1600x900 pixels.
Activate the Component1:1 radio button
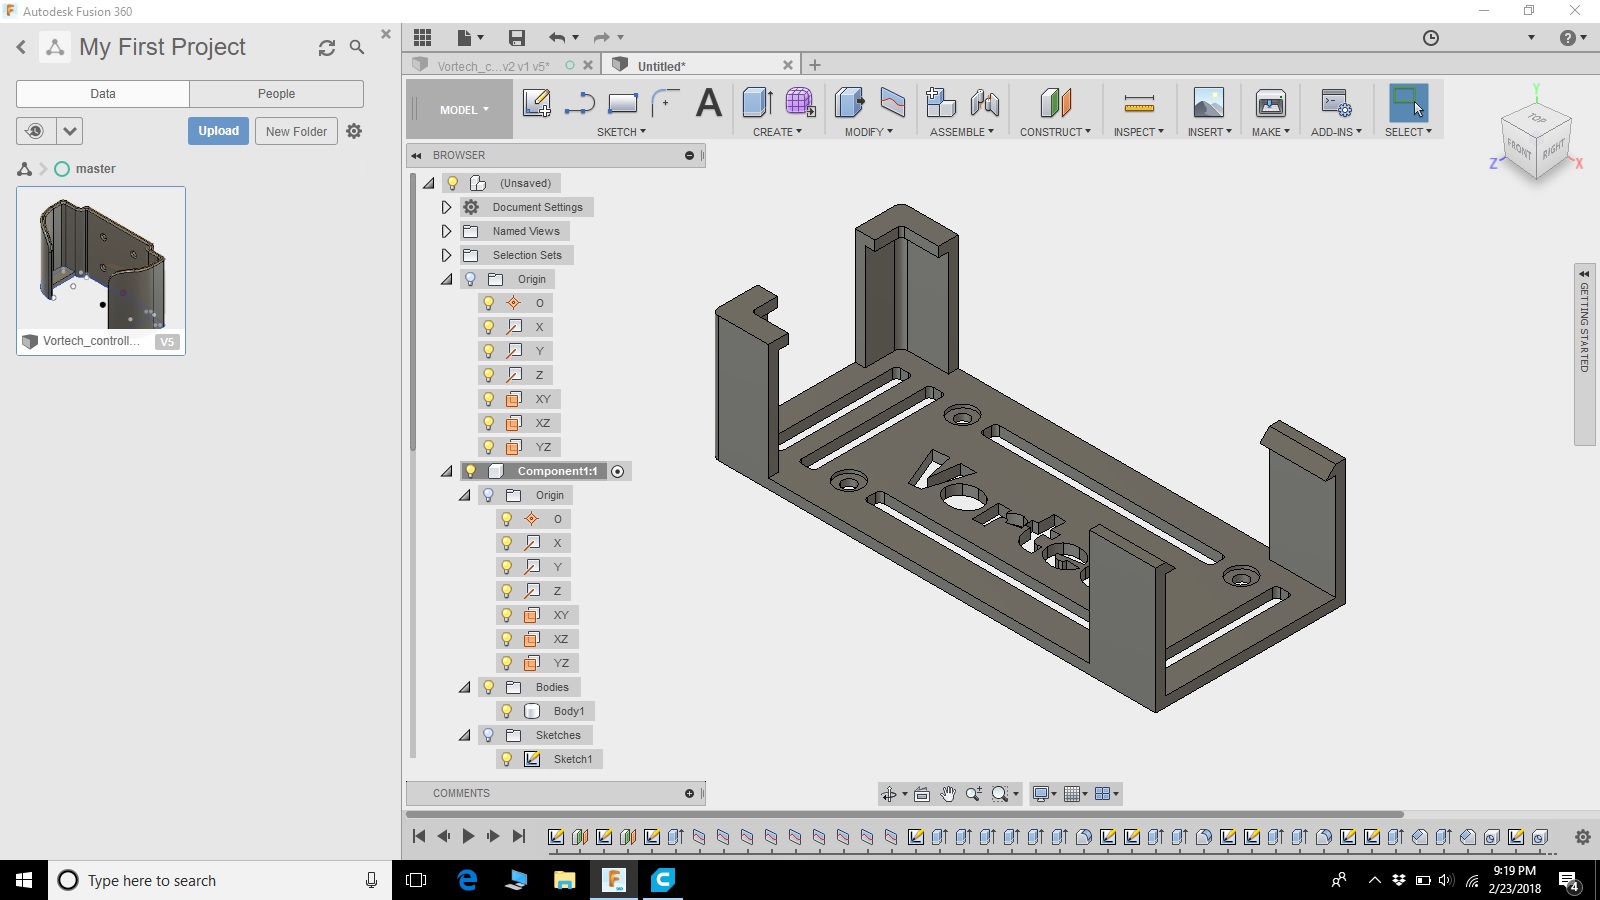tap(618, 472)
